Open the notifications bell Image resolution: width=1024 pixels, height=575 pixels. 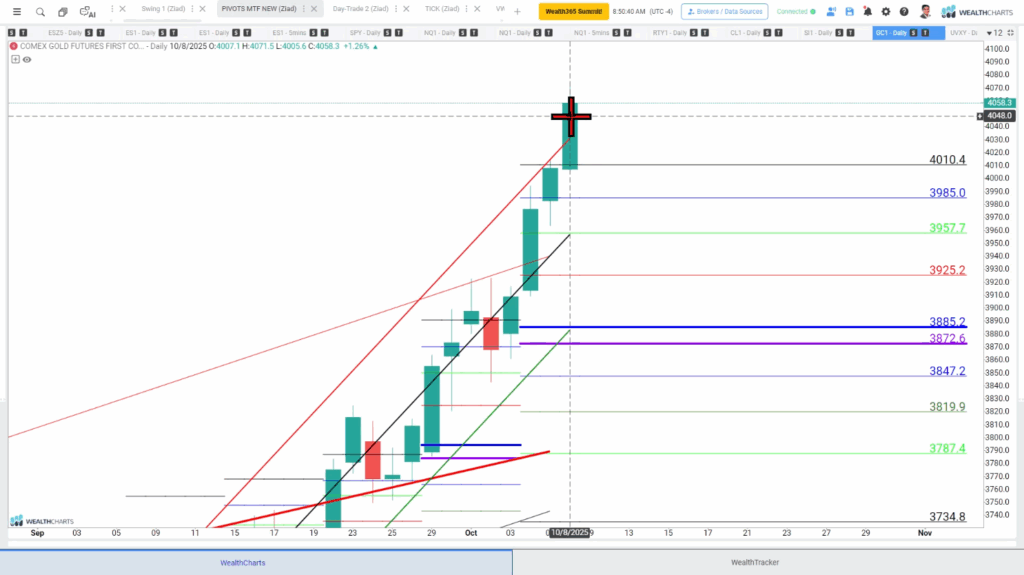click(867, 12)
